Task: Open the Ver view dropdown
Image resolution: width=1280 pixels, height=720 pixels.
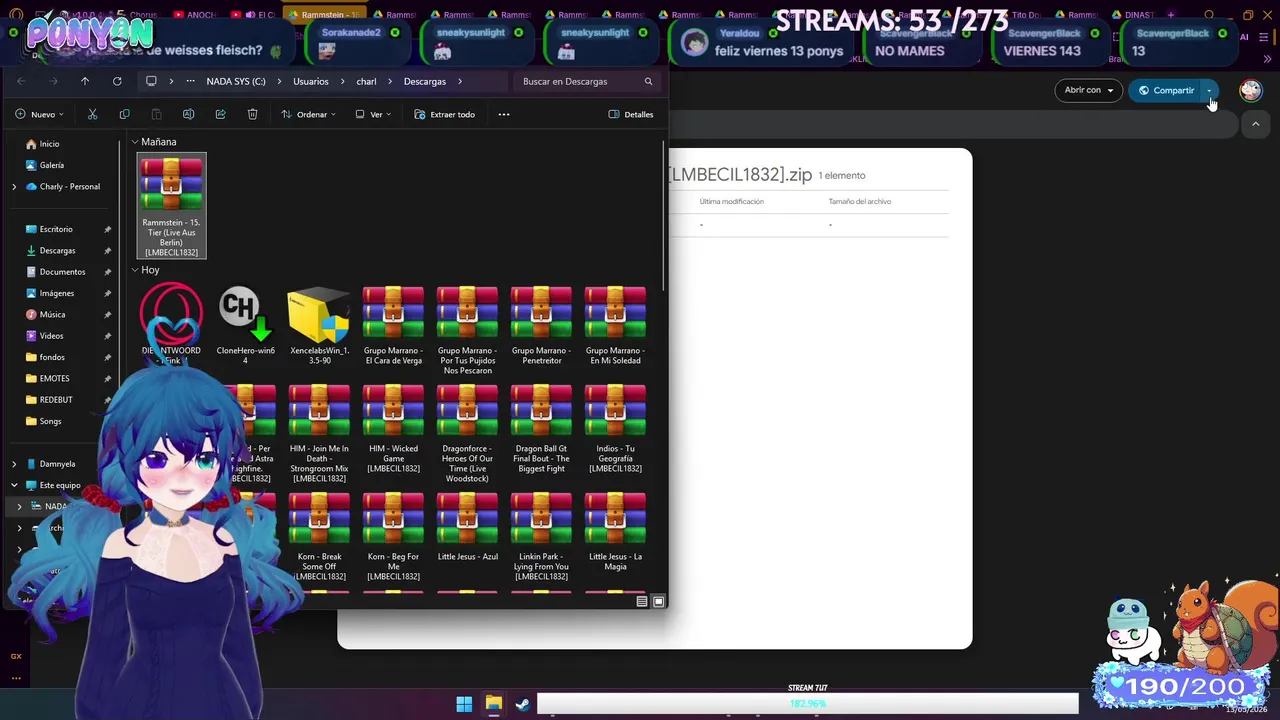Action: pos(373,114)
